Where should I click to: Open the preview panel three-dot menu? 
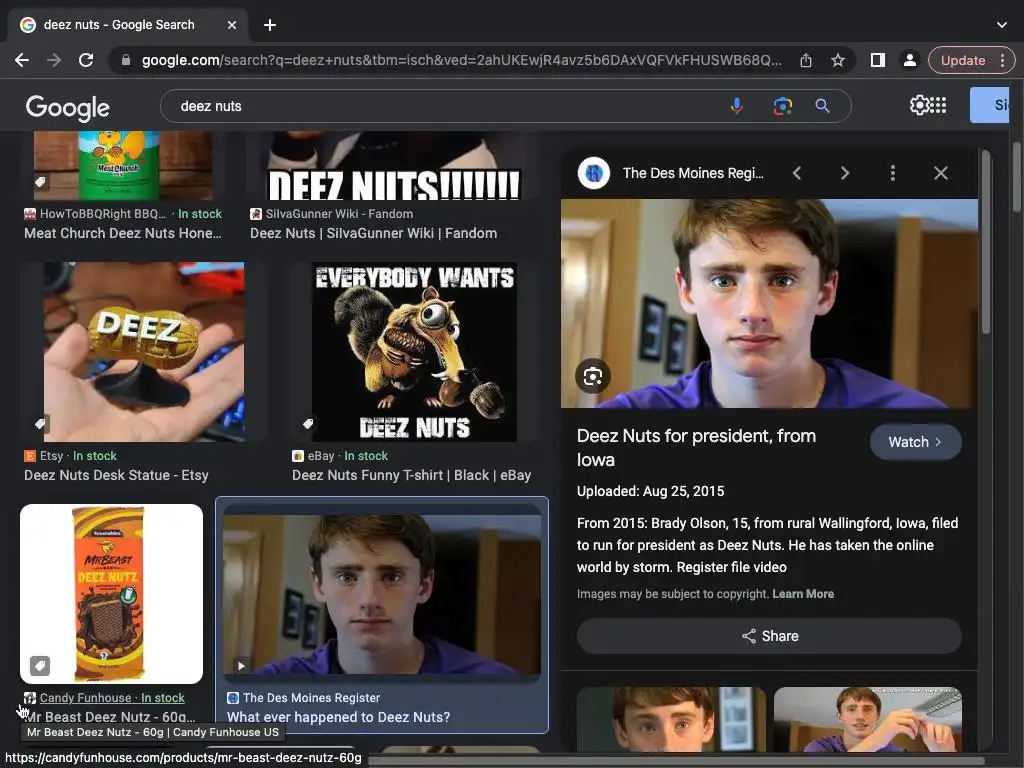tap(893, 173)
